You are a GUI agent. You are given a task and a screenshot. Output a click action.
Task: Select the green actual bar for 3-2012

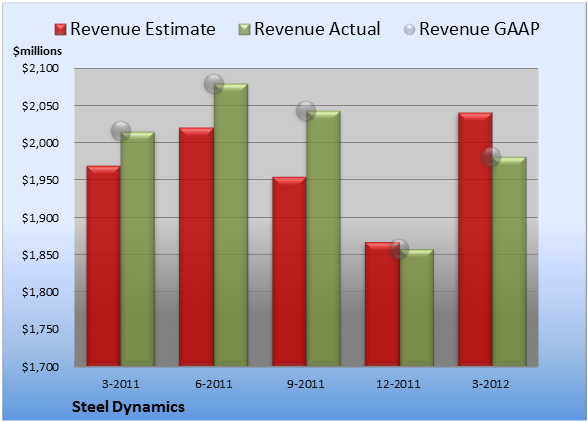(509, 261)
